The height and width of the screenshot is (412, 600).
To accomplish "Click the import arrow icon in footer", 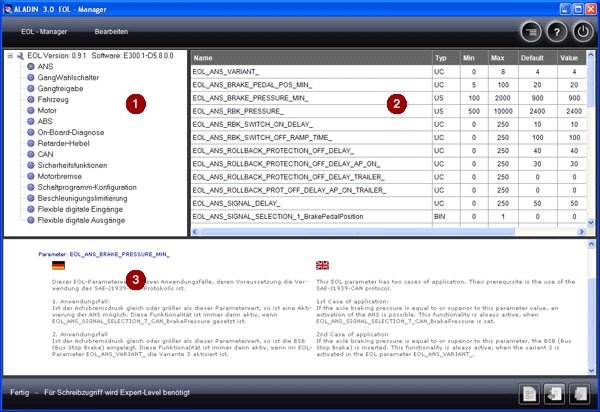I will 554,393.
